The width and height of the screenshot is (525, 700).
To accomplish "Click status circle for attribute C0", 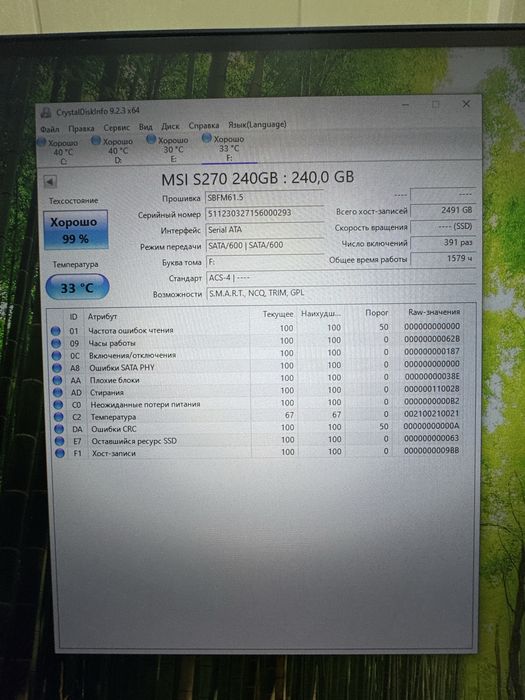I will click(58, 405).
